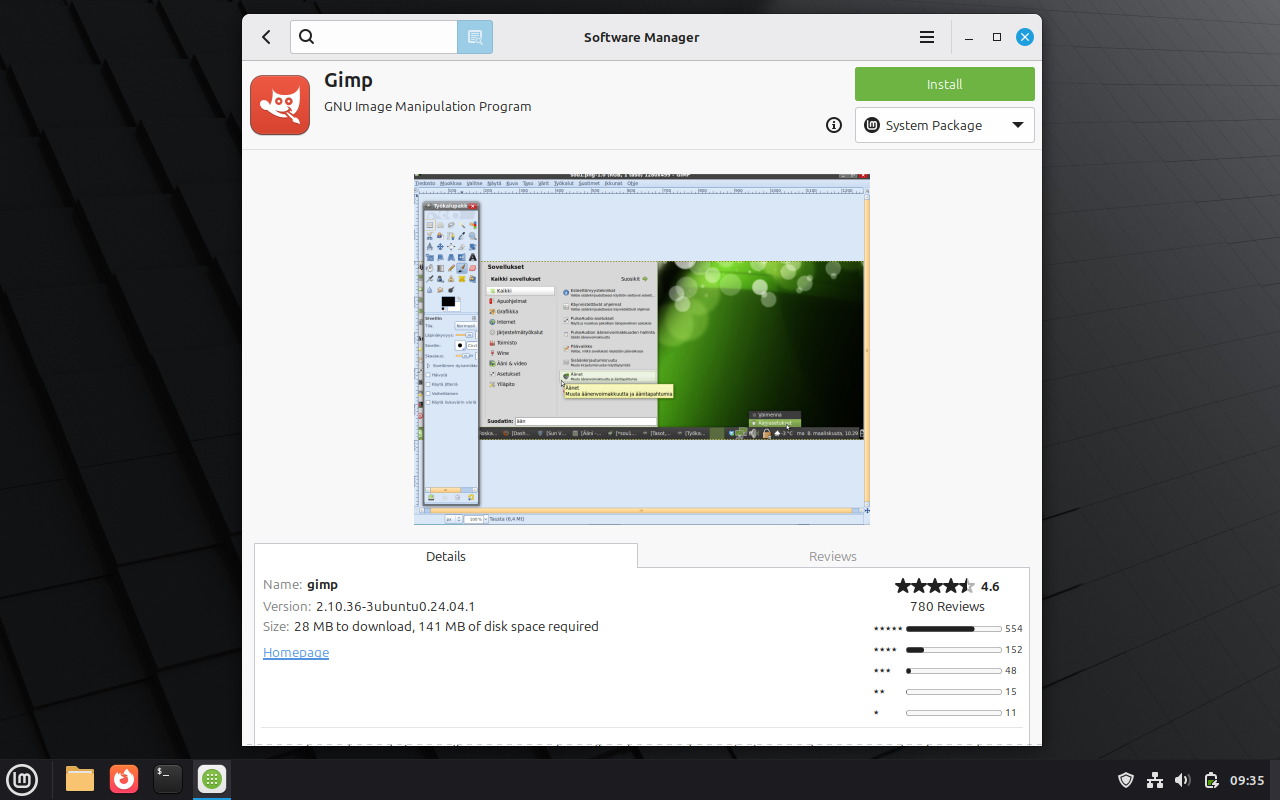Switch to the Reviews tab
The width and height of the screenshot is (1280, 800).
[x=832, y=556]
